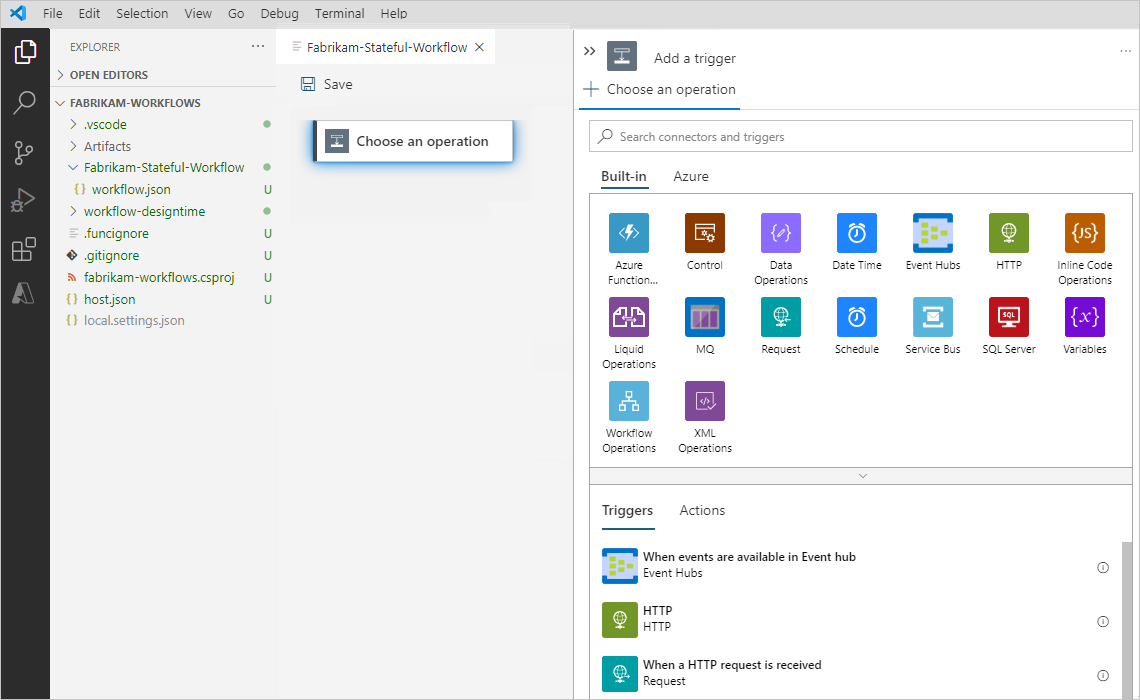Open the Terminal menu
The image size is (1140, 700).
point(340,13)
